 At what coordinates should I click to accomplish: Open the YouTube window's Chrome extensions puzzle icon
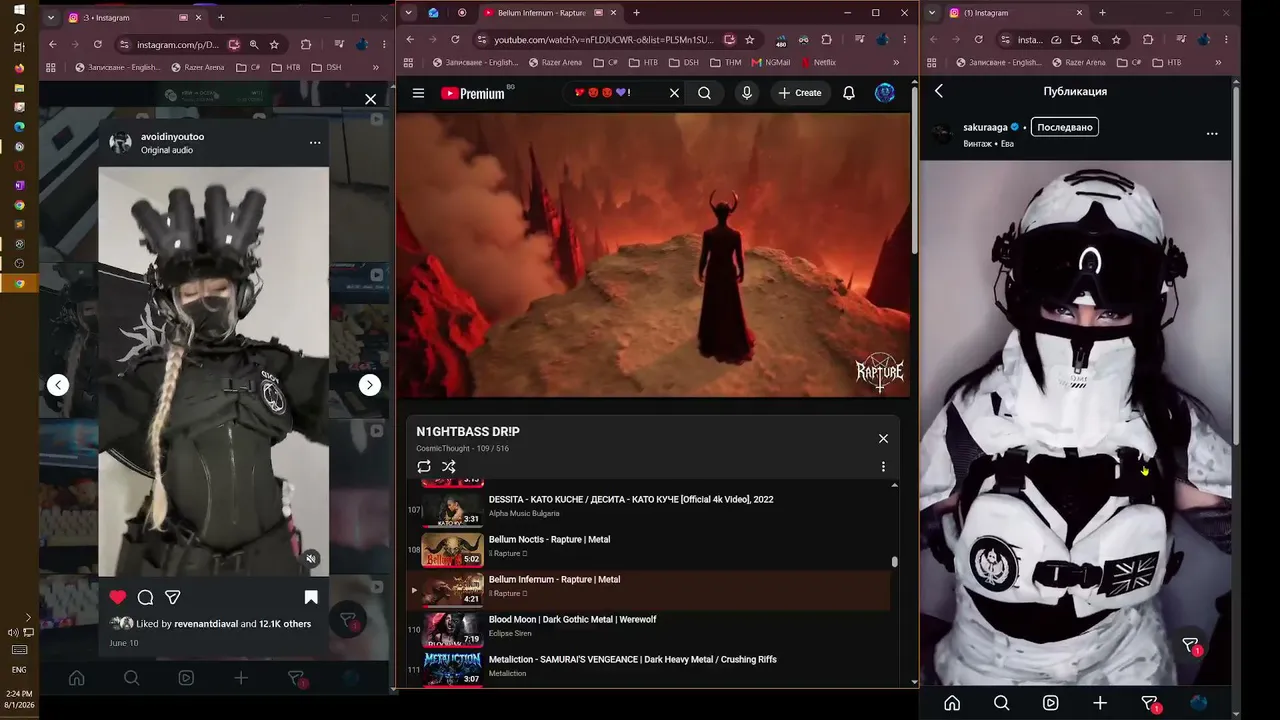click(826, 39)
